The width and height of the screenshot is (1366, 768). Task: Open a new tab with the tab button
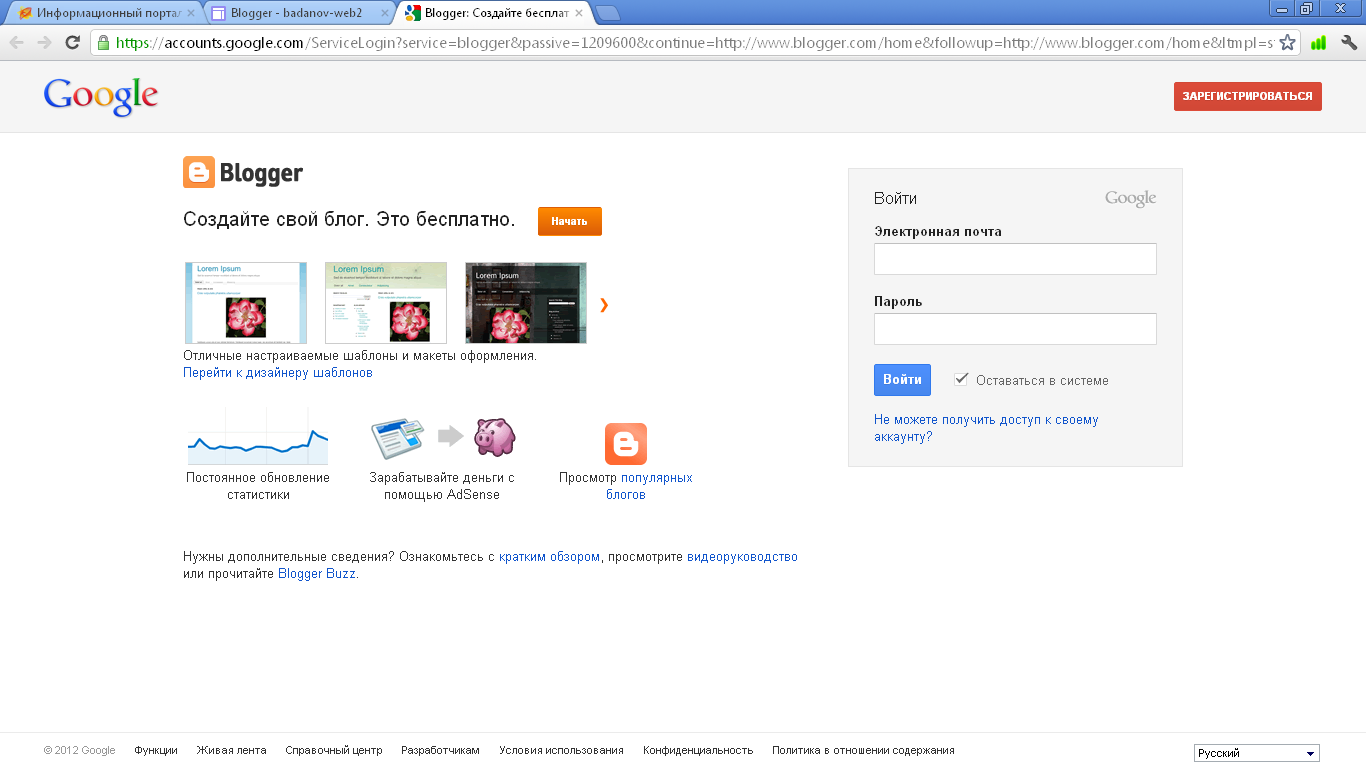pos(607,13)
